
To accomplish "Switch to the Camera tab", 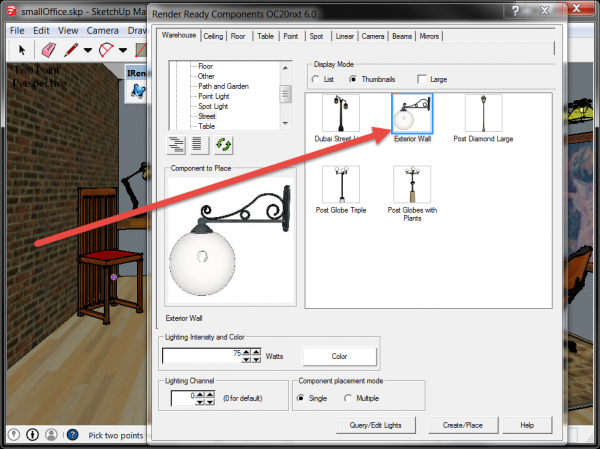I will coord(373,36).
